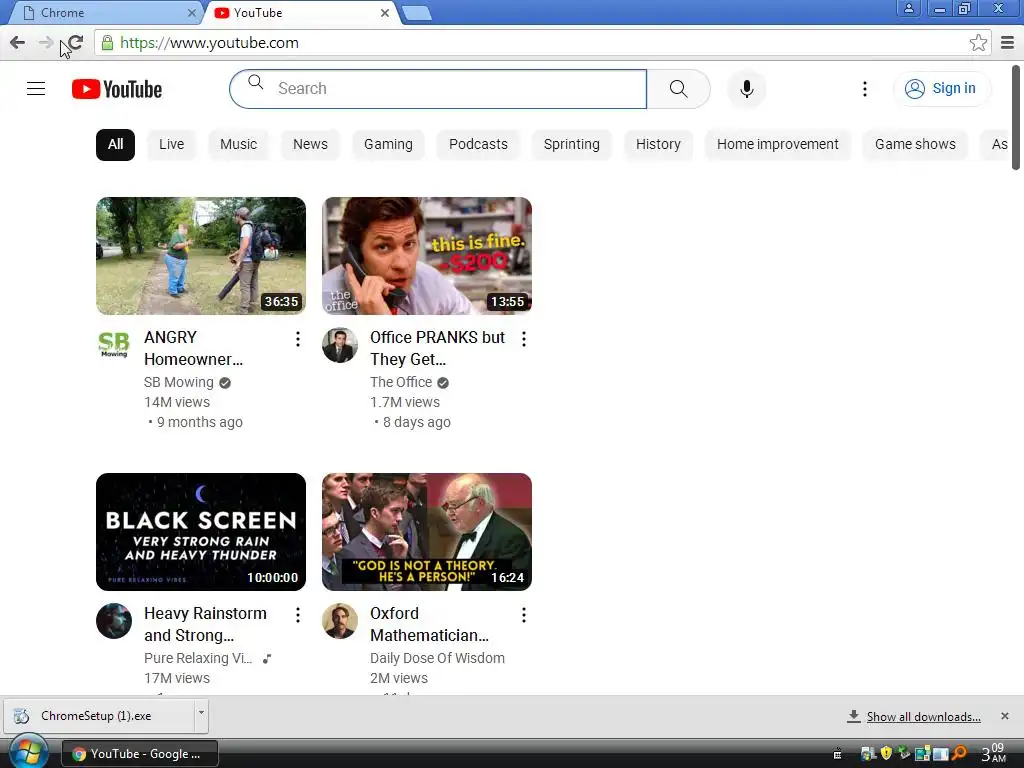
Task: Open the SB Mowing channel avatar
Action: (x=114, y=345)
